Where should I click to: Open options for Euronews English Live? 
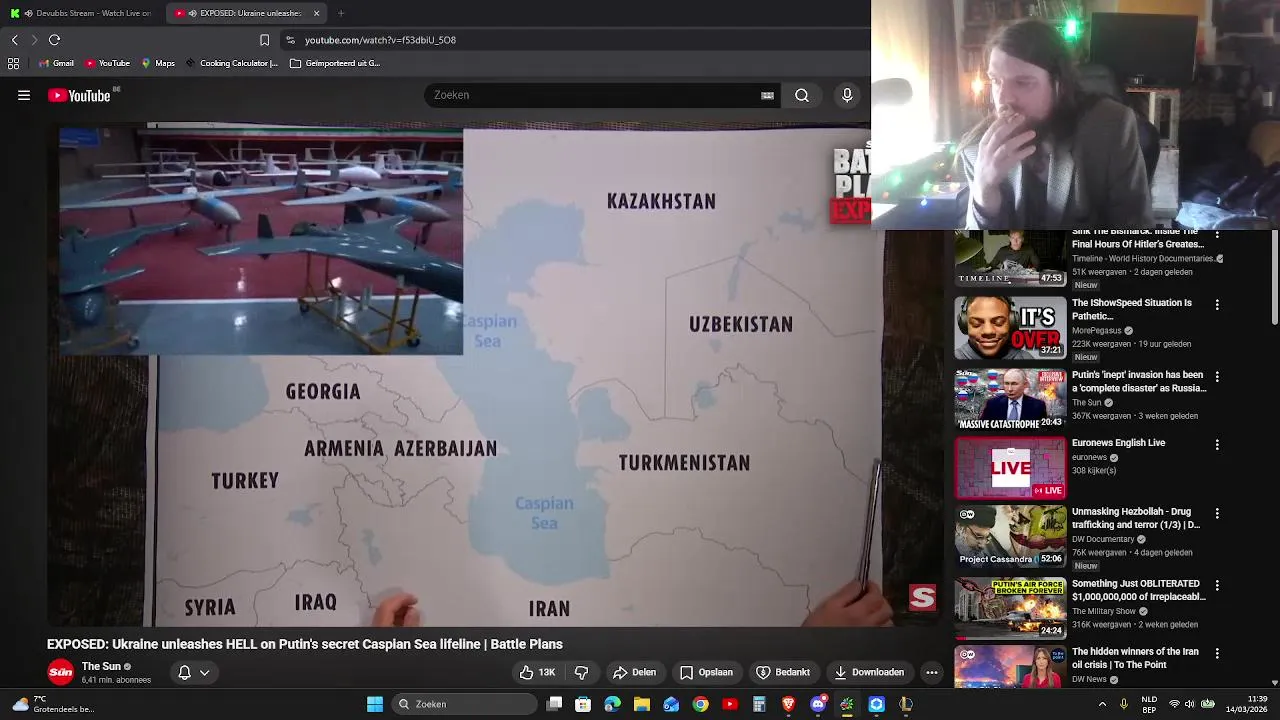click(1217, 444)
